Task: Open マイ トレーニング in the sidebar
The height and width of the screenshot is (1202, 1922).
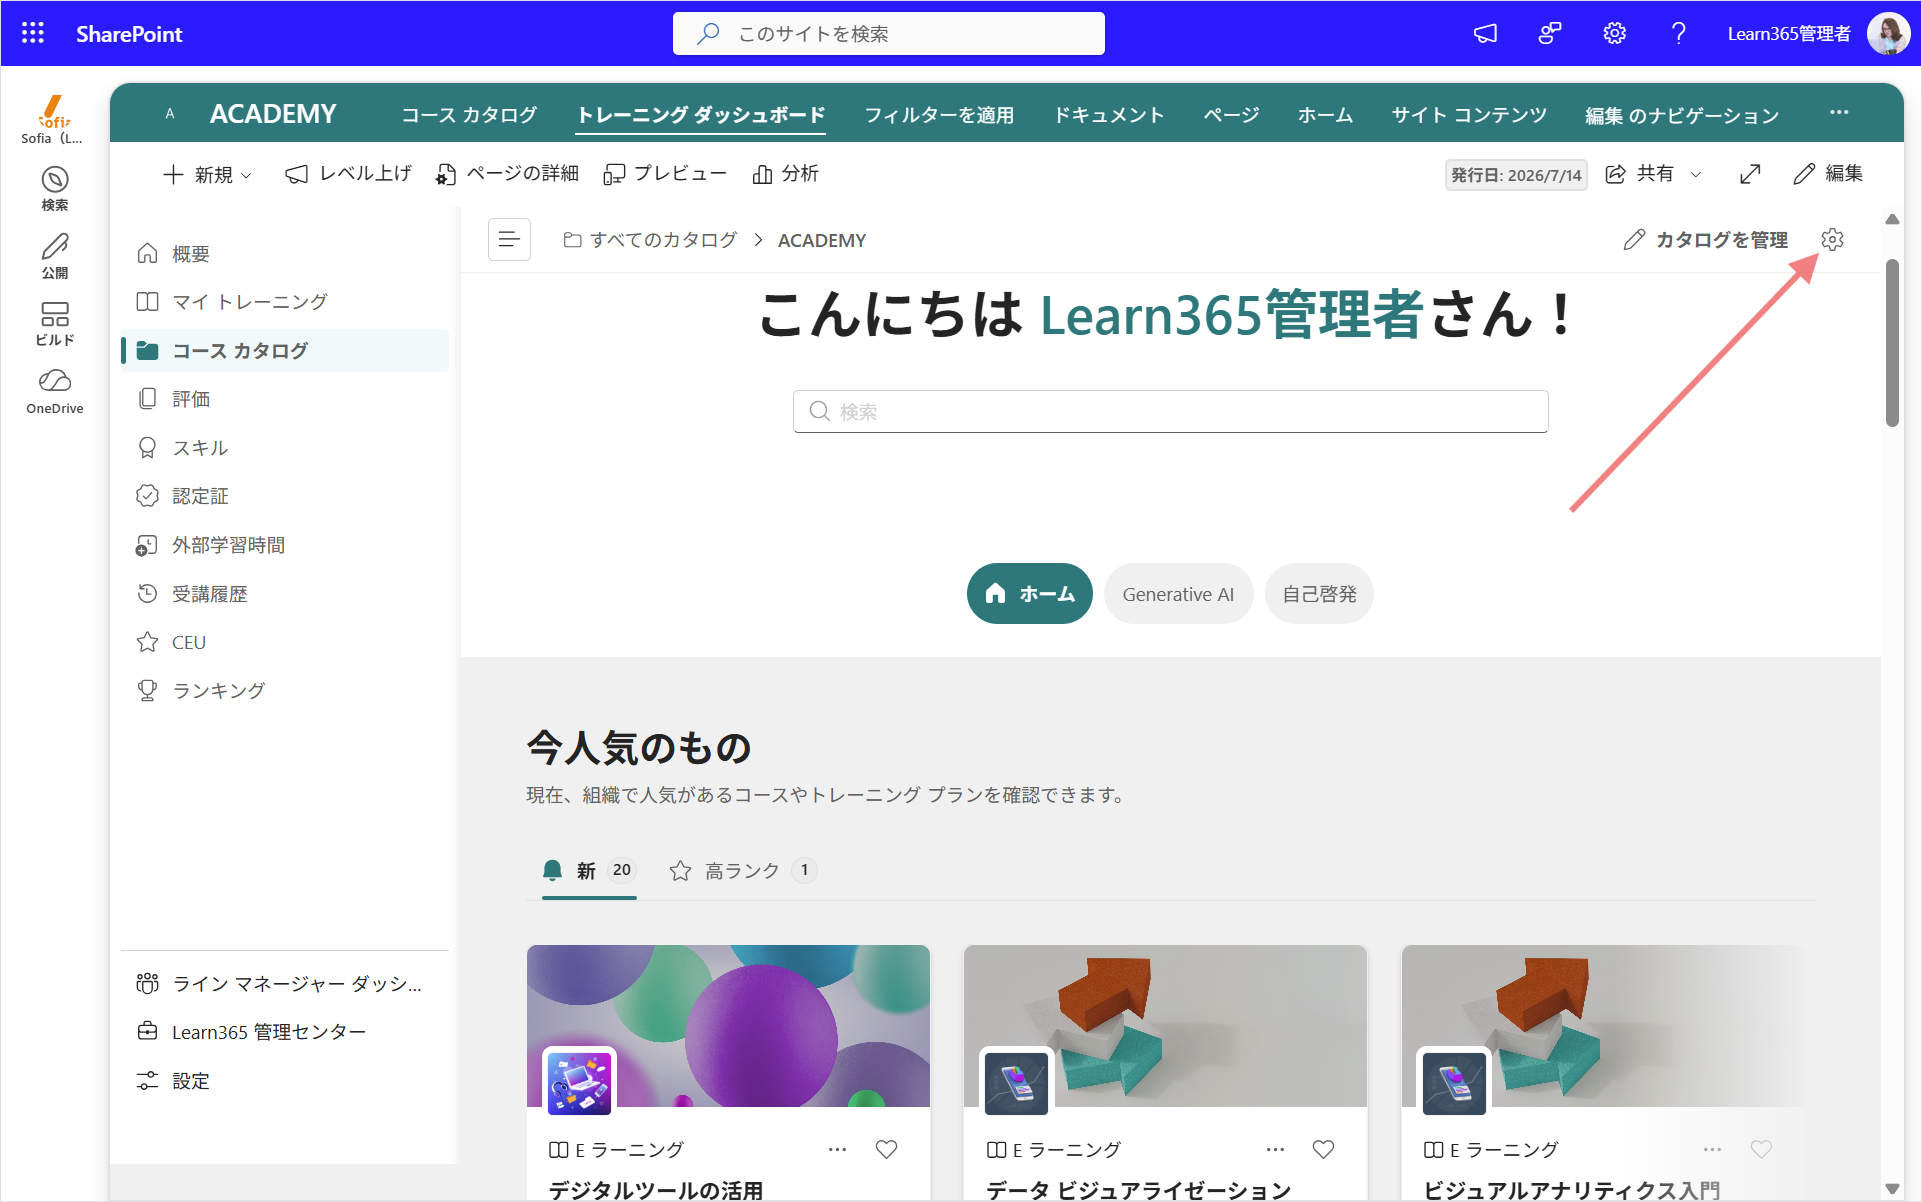Action: click(x=285, y=301)
